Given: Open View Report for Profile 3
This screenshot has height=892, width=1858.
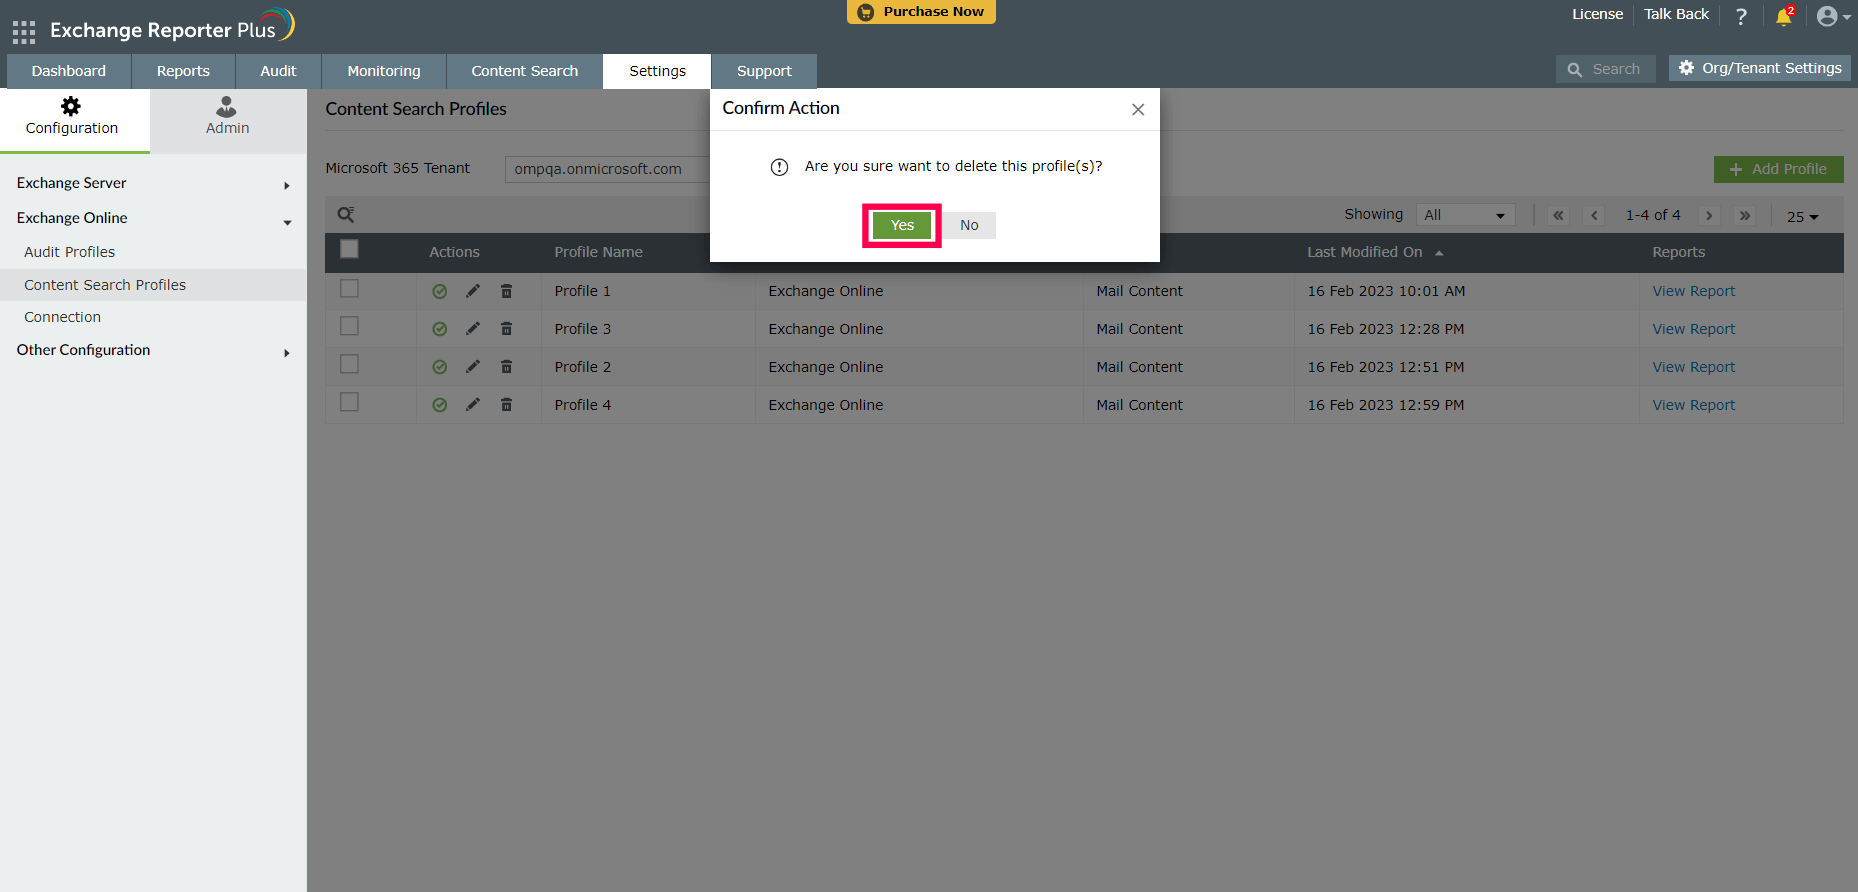Looking at the screenshot, I should (1693, 329).
